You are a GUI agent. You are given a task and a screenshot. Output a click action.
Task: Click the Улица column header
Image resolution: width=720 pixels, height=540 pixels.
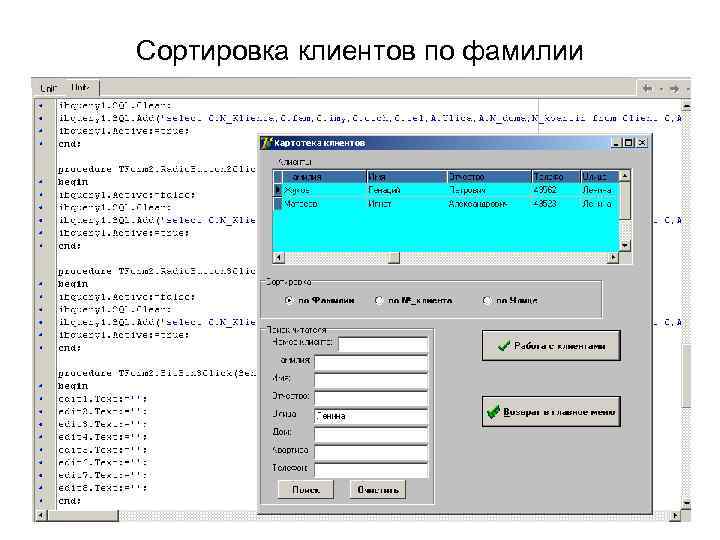(x=600, y=177)
